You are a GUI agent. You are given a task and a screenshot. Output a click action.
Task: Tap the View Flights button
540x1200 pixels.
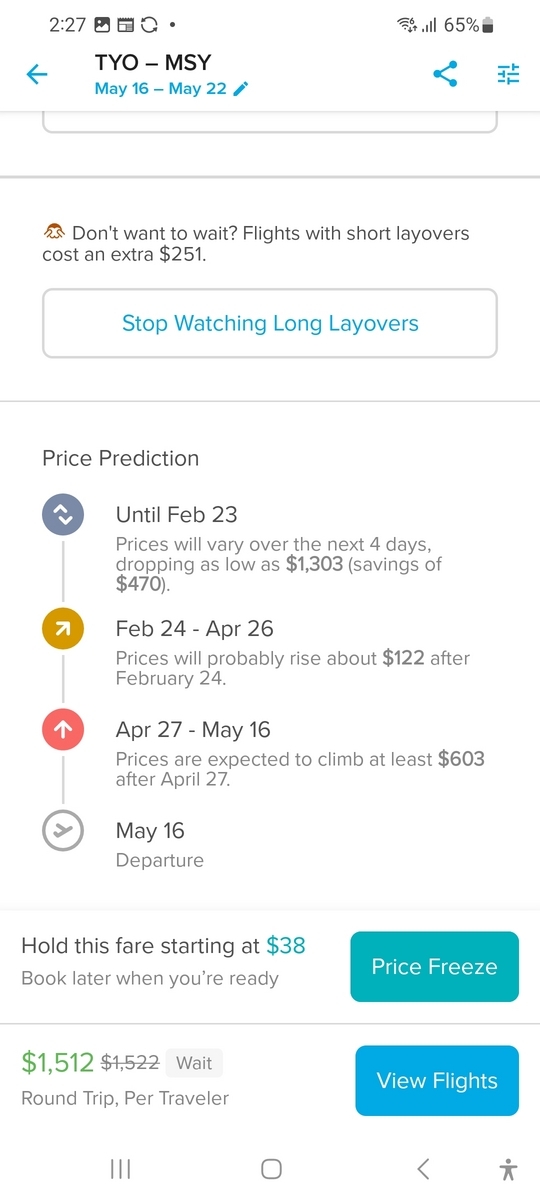pyautogui.click(x=437, y=1081)
